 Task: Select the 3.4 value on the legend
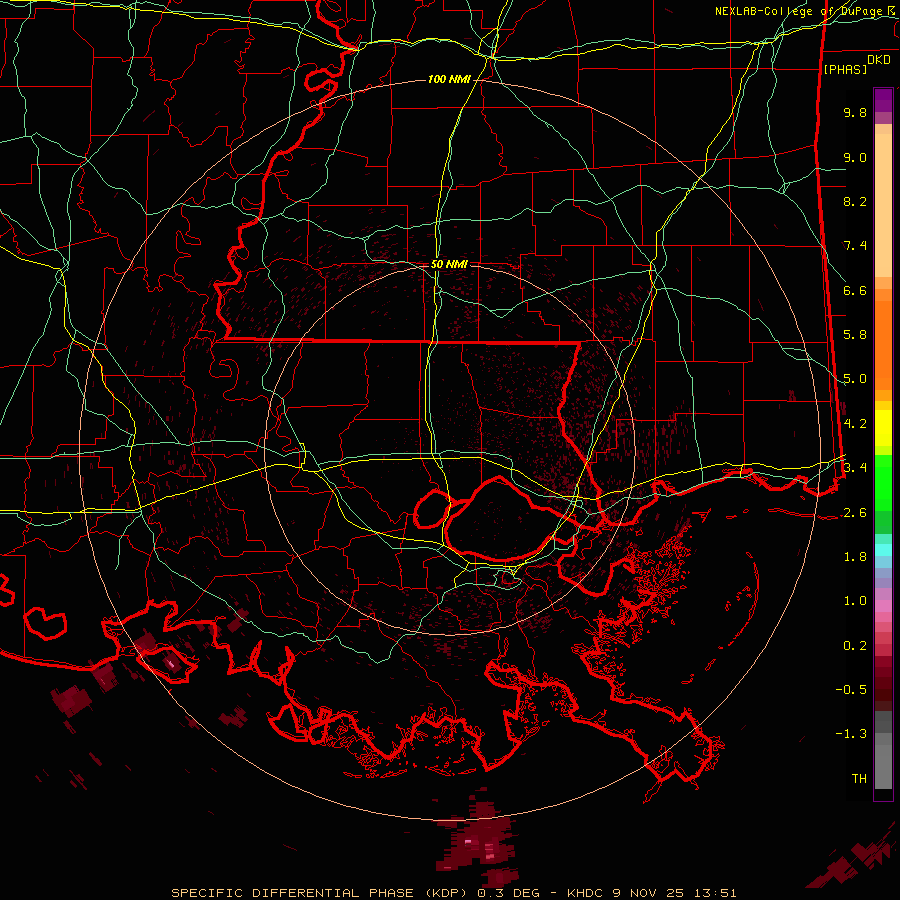(855, 468)
